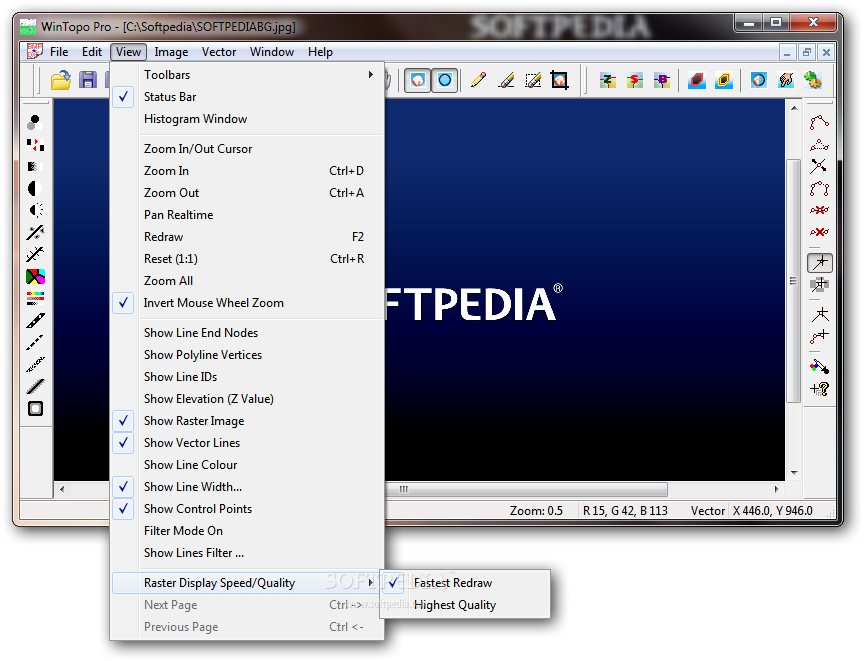Select Fastest Redraw option

coord(466,583)
